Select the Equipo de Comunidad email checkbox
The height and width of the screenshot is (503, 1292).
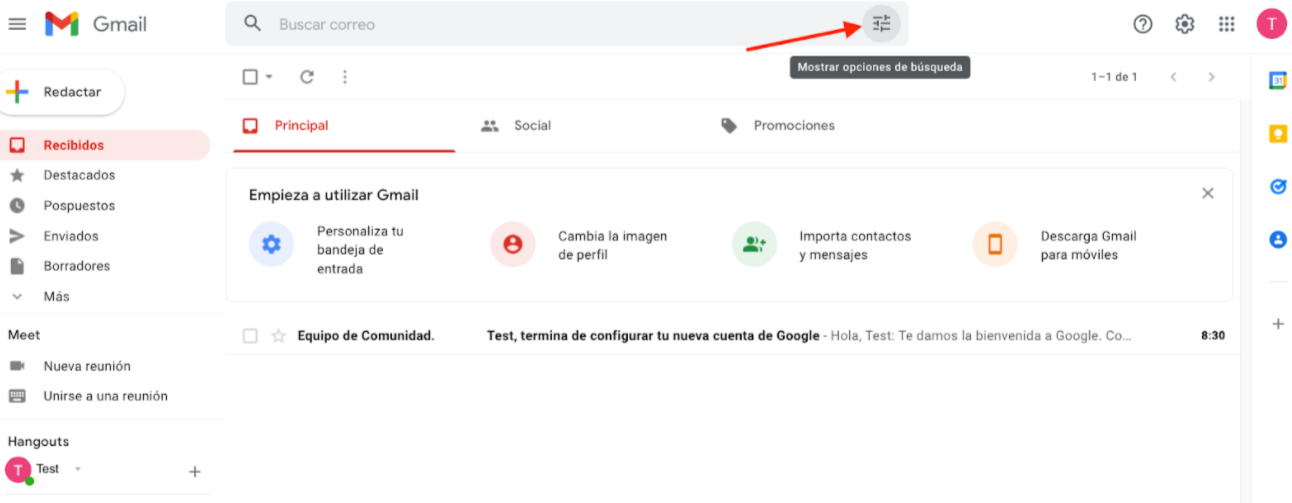[251, 336]
